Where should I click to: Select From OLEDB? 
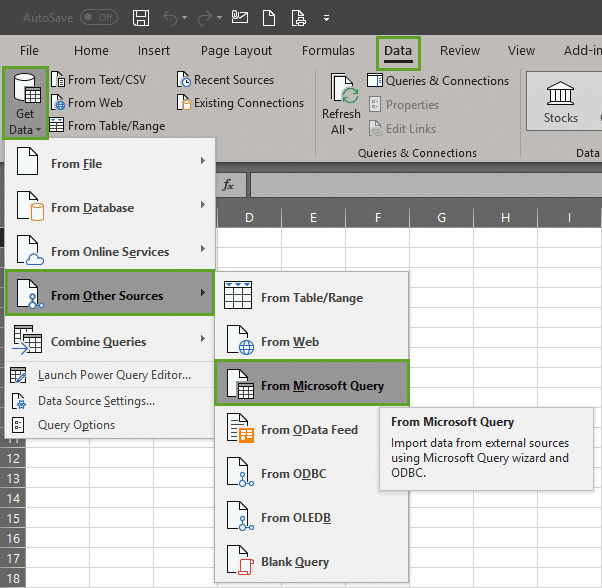(x=312, y=517)
